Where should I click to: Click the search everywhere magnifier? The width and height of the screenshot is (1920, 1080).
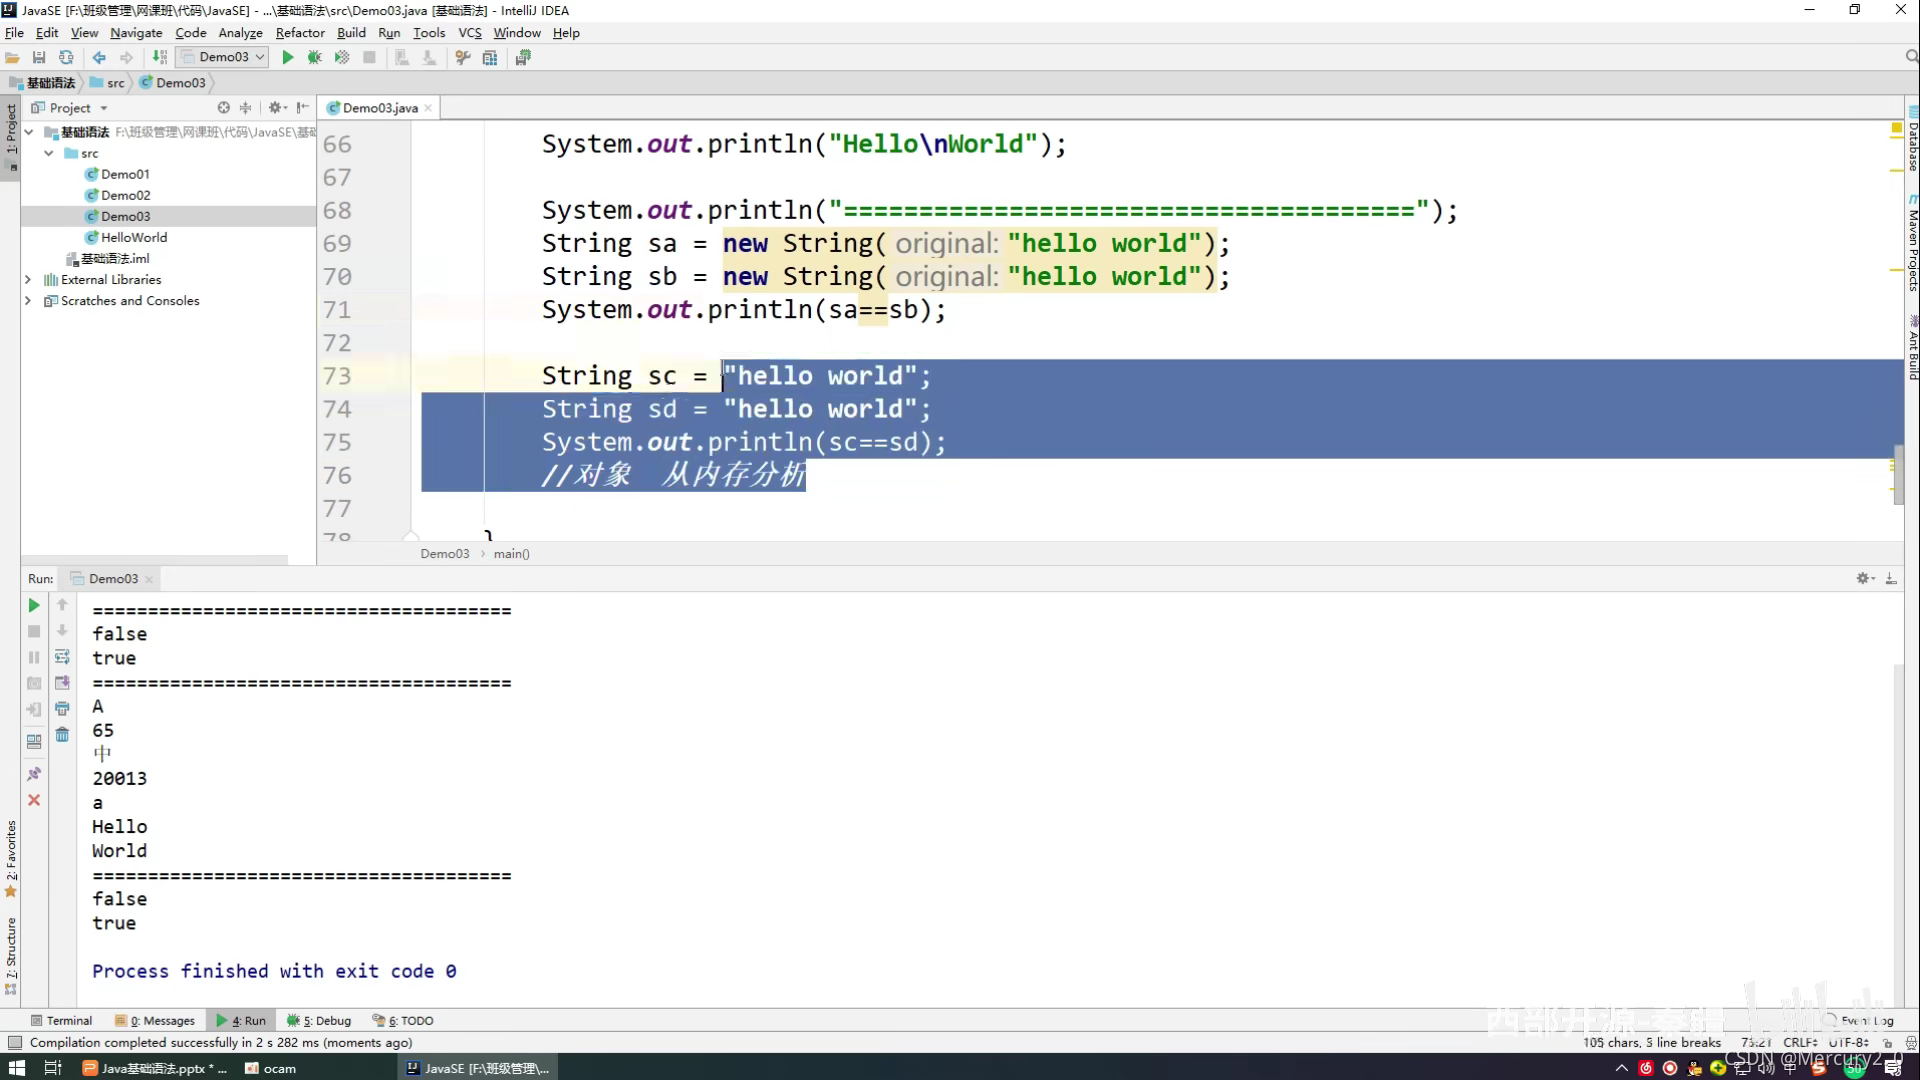(x=1911, y=57)
